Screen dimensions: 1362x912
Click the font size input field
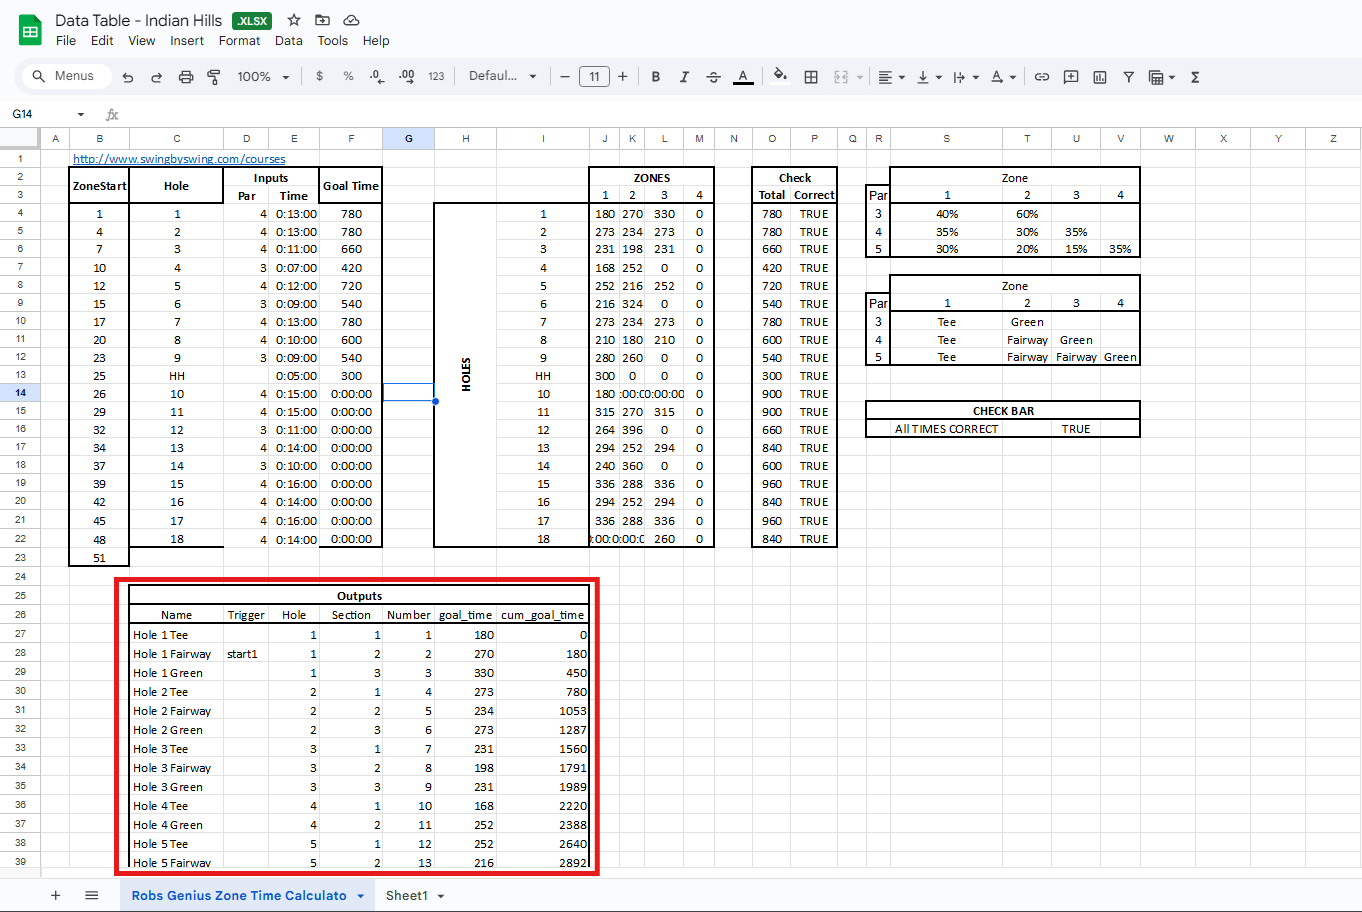pos(594,77)
